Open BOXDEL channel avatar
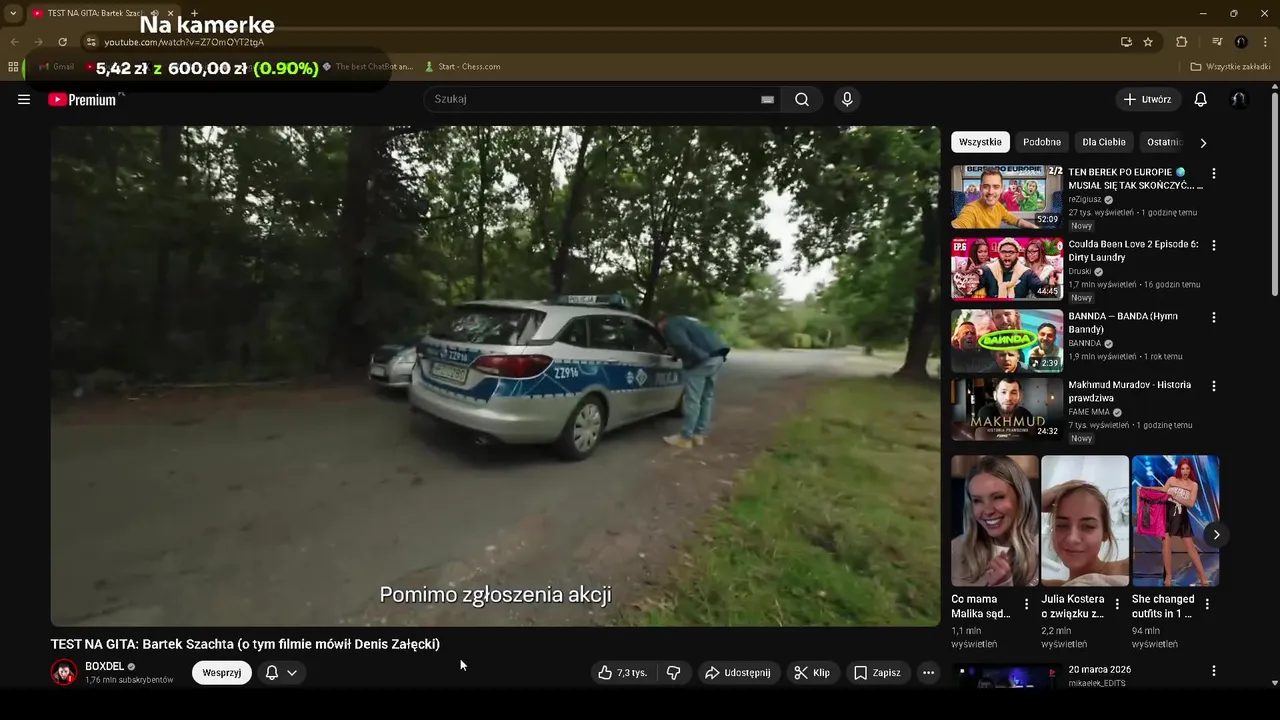Image resolution: width=1280 pixels, height=720 pixels. [x=64, y=672]
